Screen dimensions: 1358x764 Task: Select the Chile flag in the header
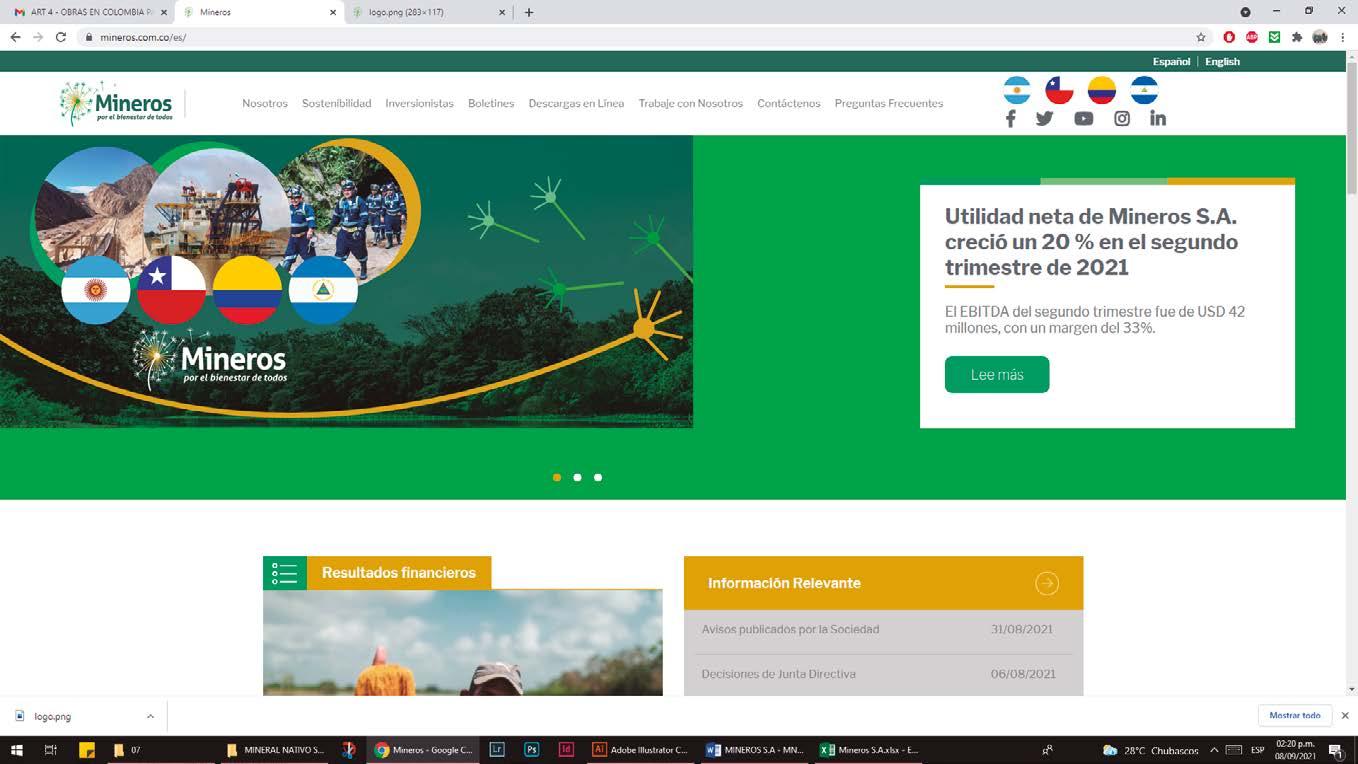tap(1059, 91)
